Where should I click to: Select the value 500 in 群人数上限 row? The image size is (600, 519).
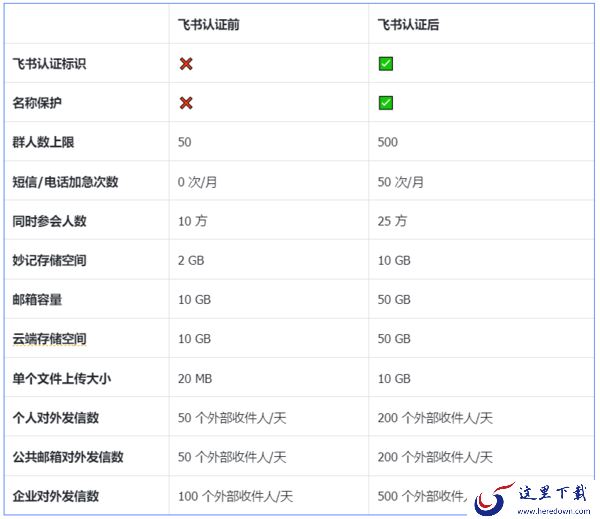tap(388, 142)
